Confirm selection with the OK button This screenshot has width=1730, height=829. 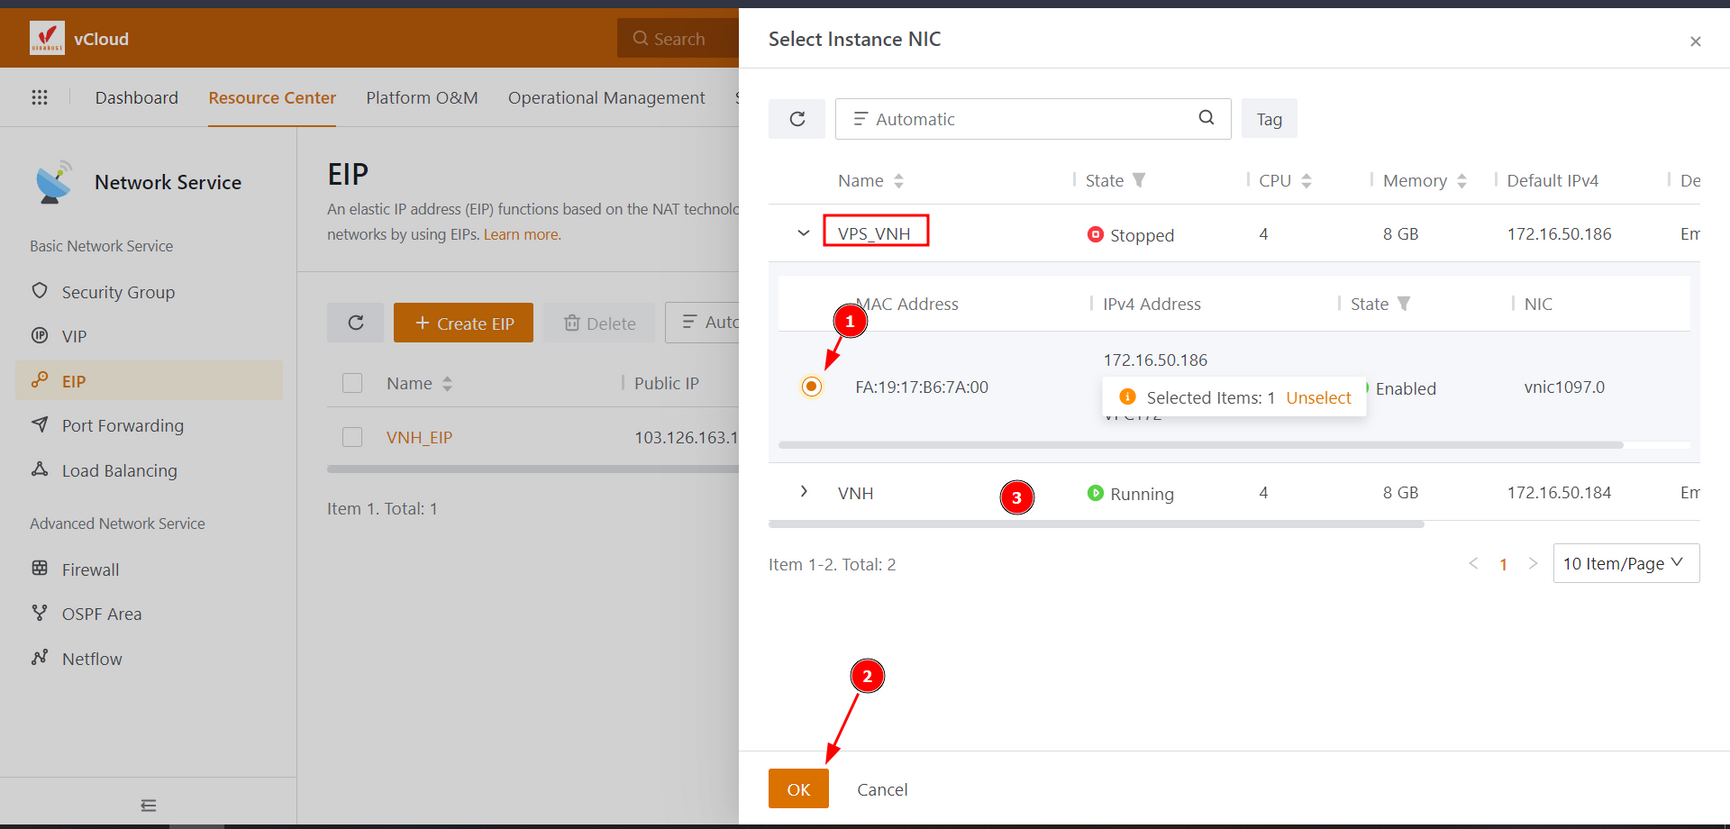tap(798, 789)
